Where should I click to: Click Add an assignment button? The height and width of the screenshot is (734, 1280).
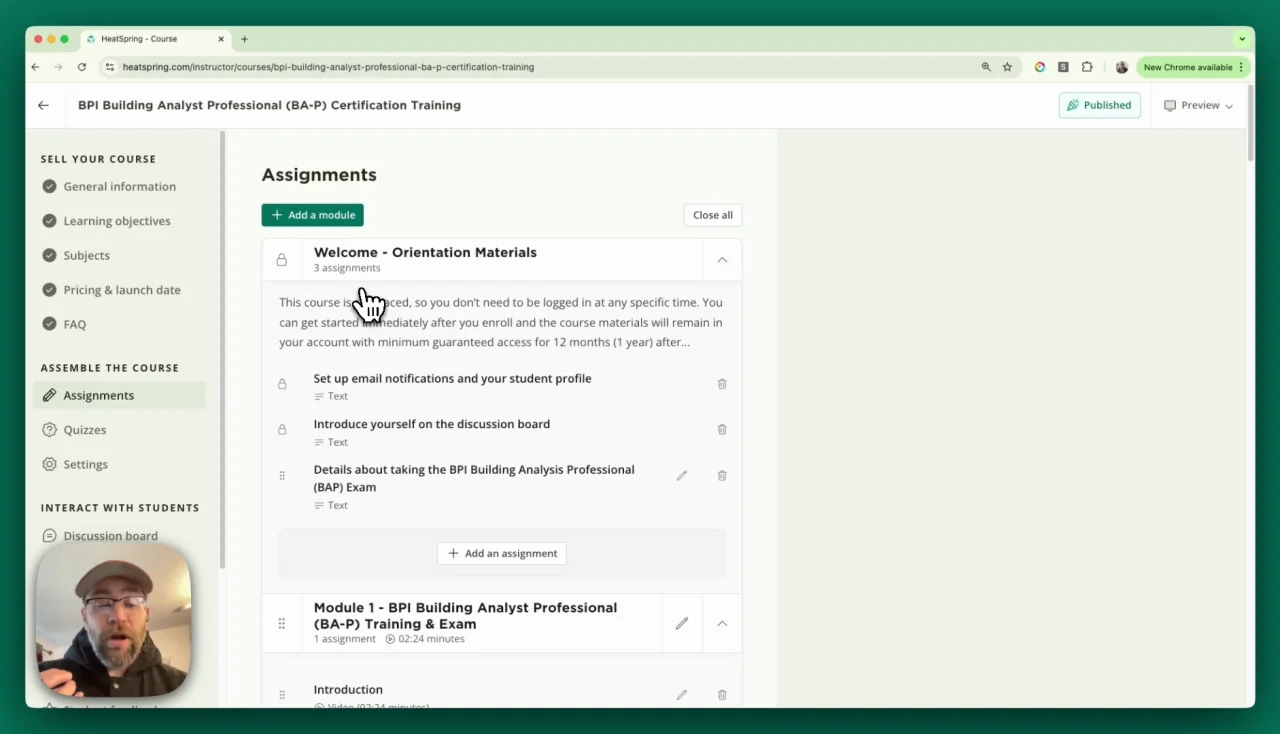pos(502,554)
